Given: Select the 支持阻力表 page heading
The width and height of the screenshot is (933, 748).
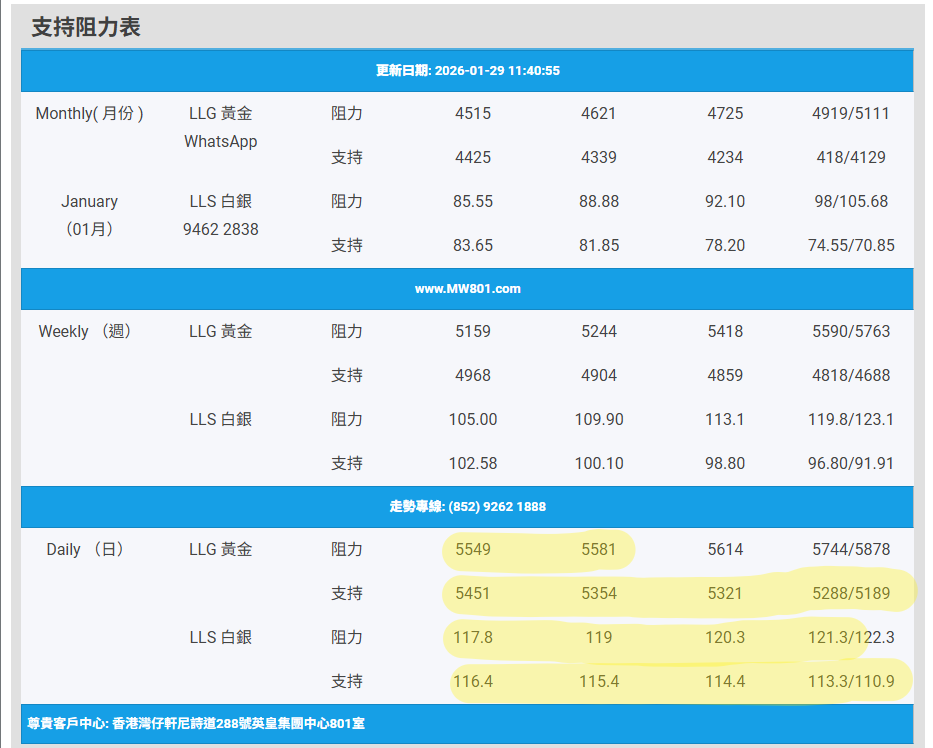Looking at the screenshot, I should tap(86, 28).
